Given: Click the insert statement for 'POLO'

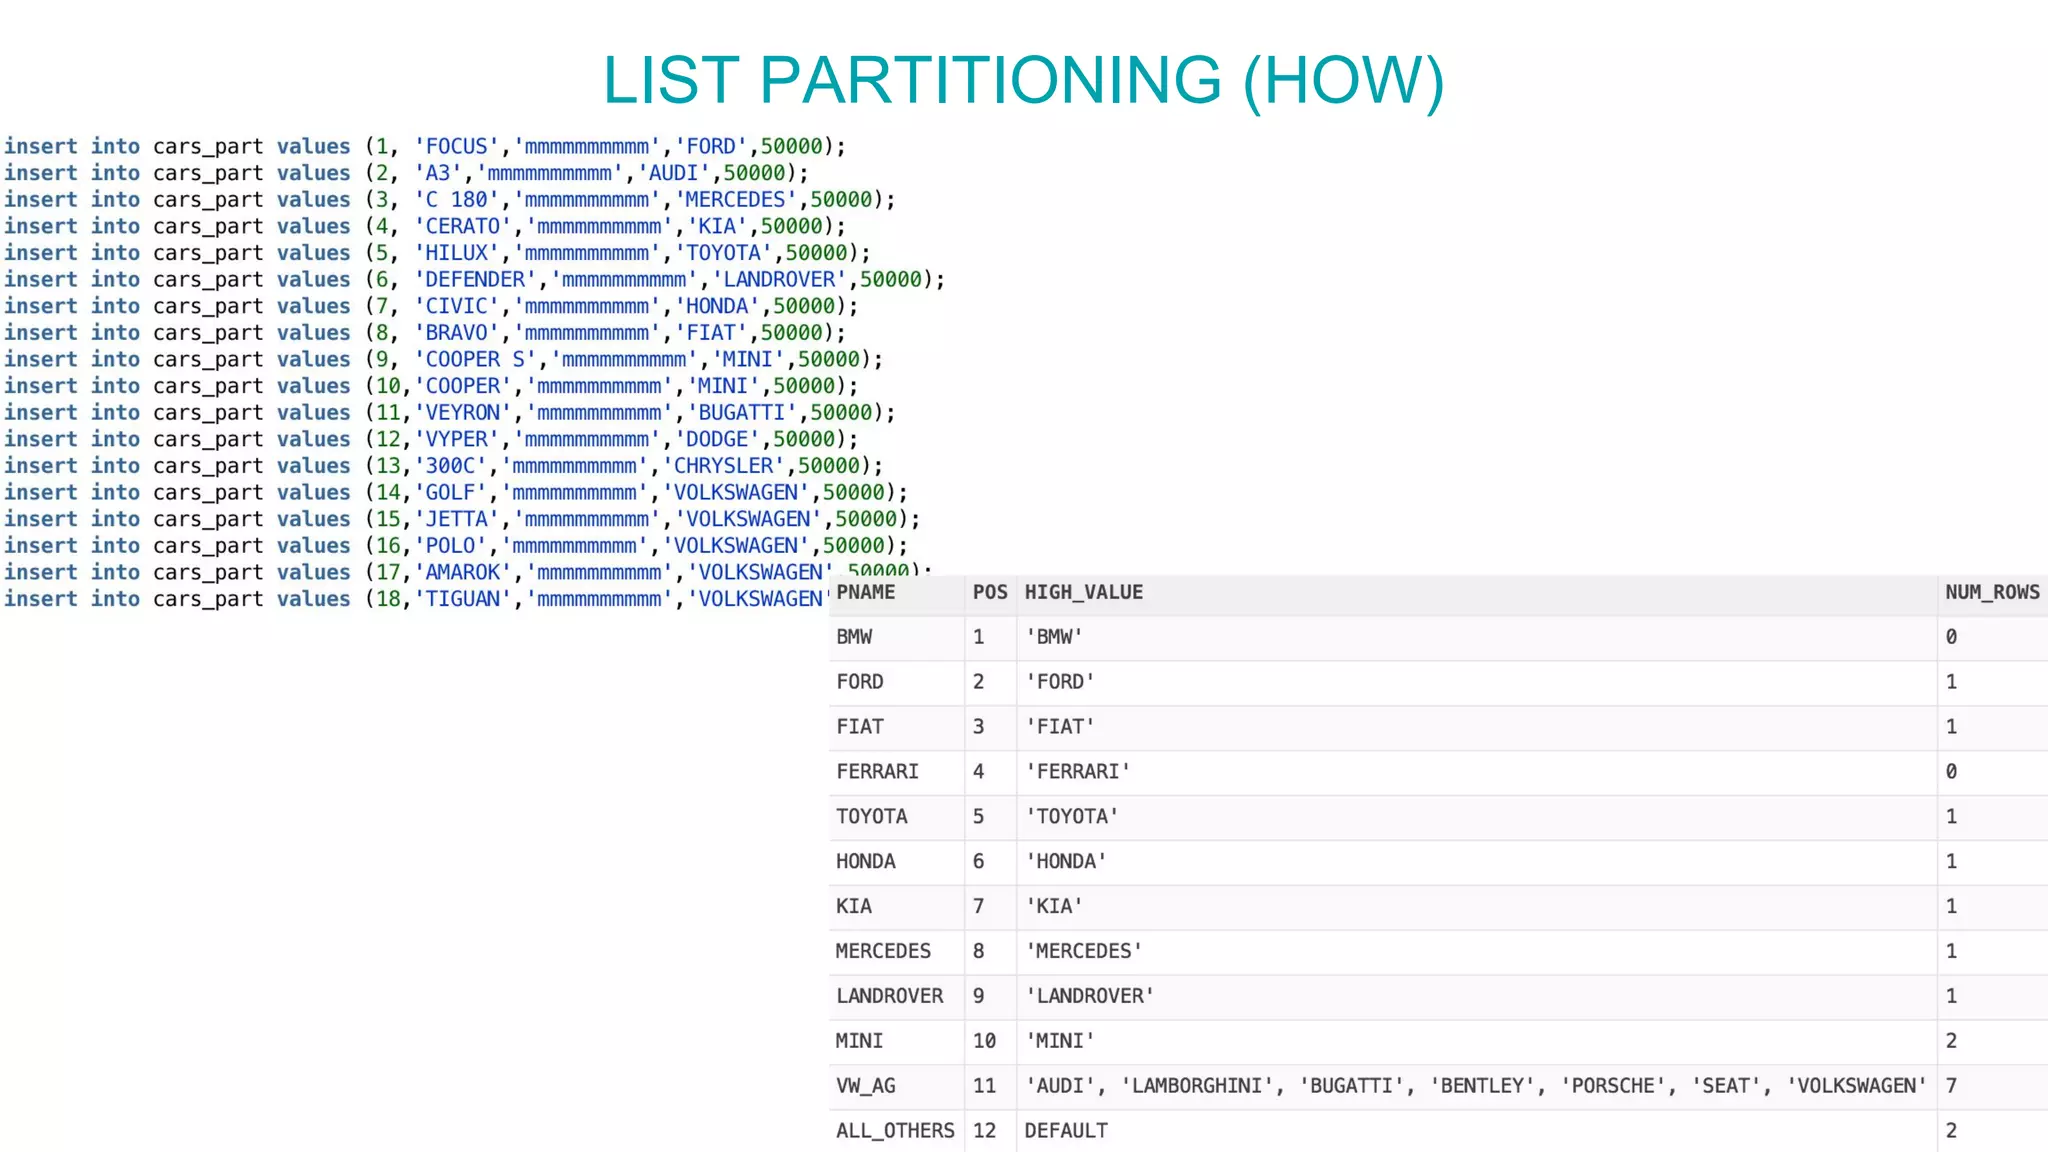Looking at the screenshot, I should tap(456, 546).
